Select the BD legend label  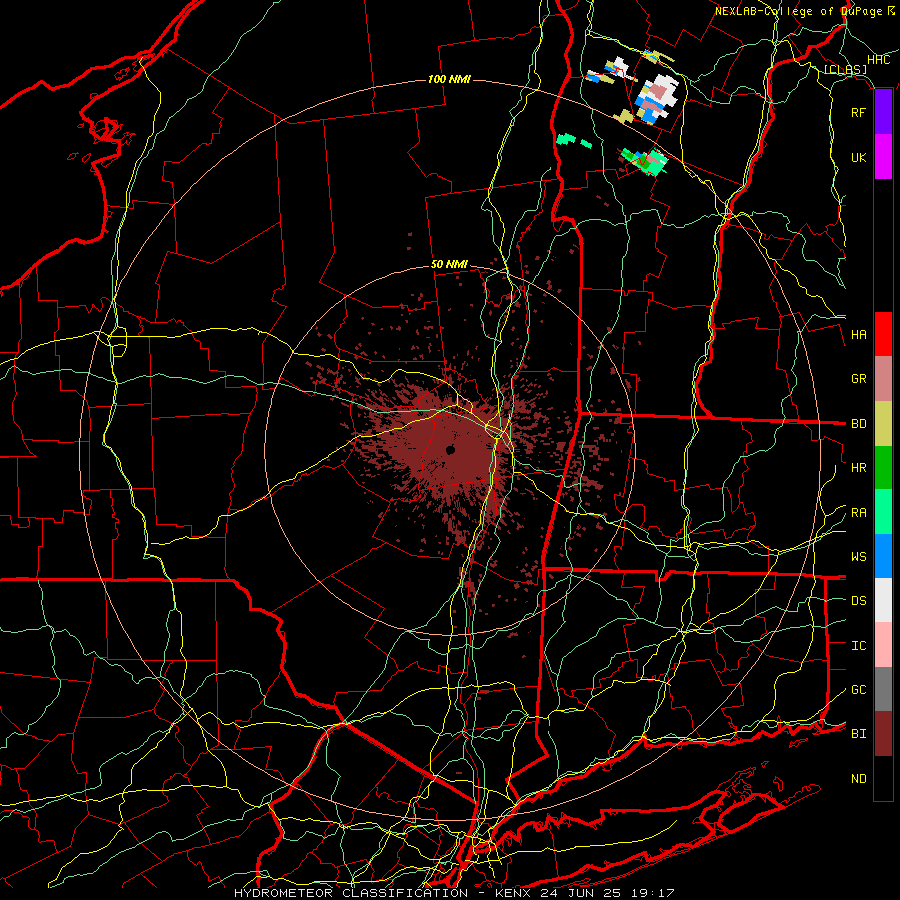[858, 424]
